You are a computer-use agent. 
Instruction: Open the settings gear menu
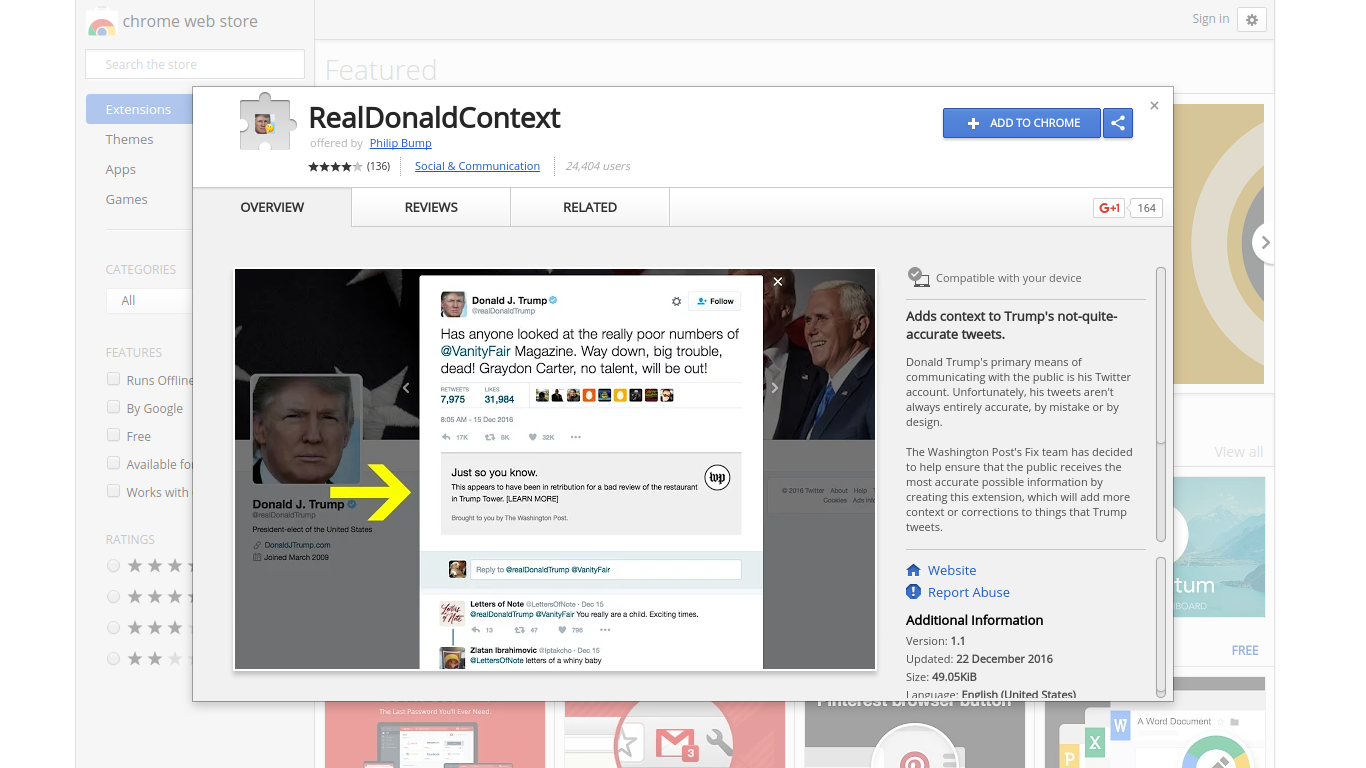(x=1251, y=19)
